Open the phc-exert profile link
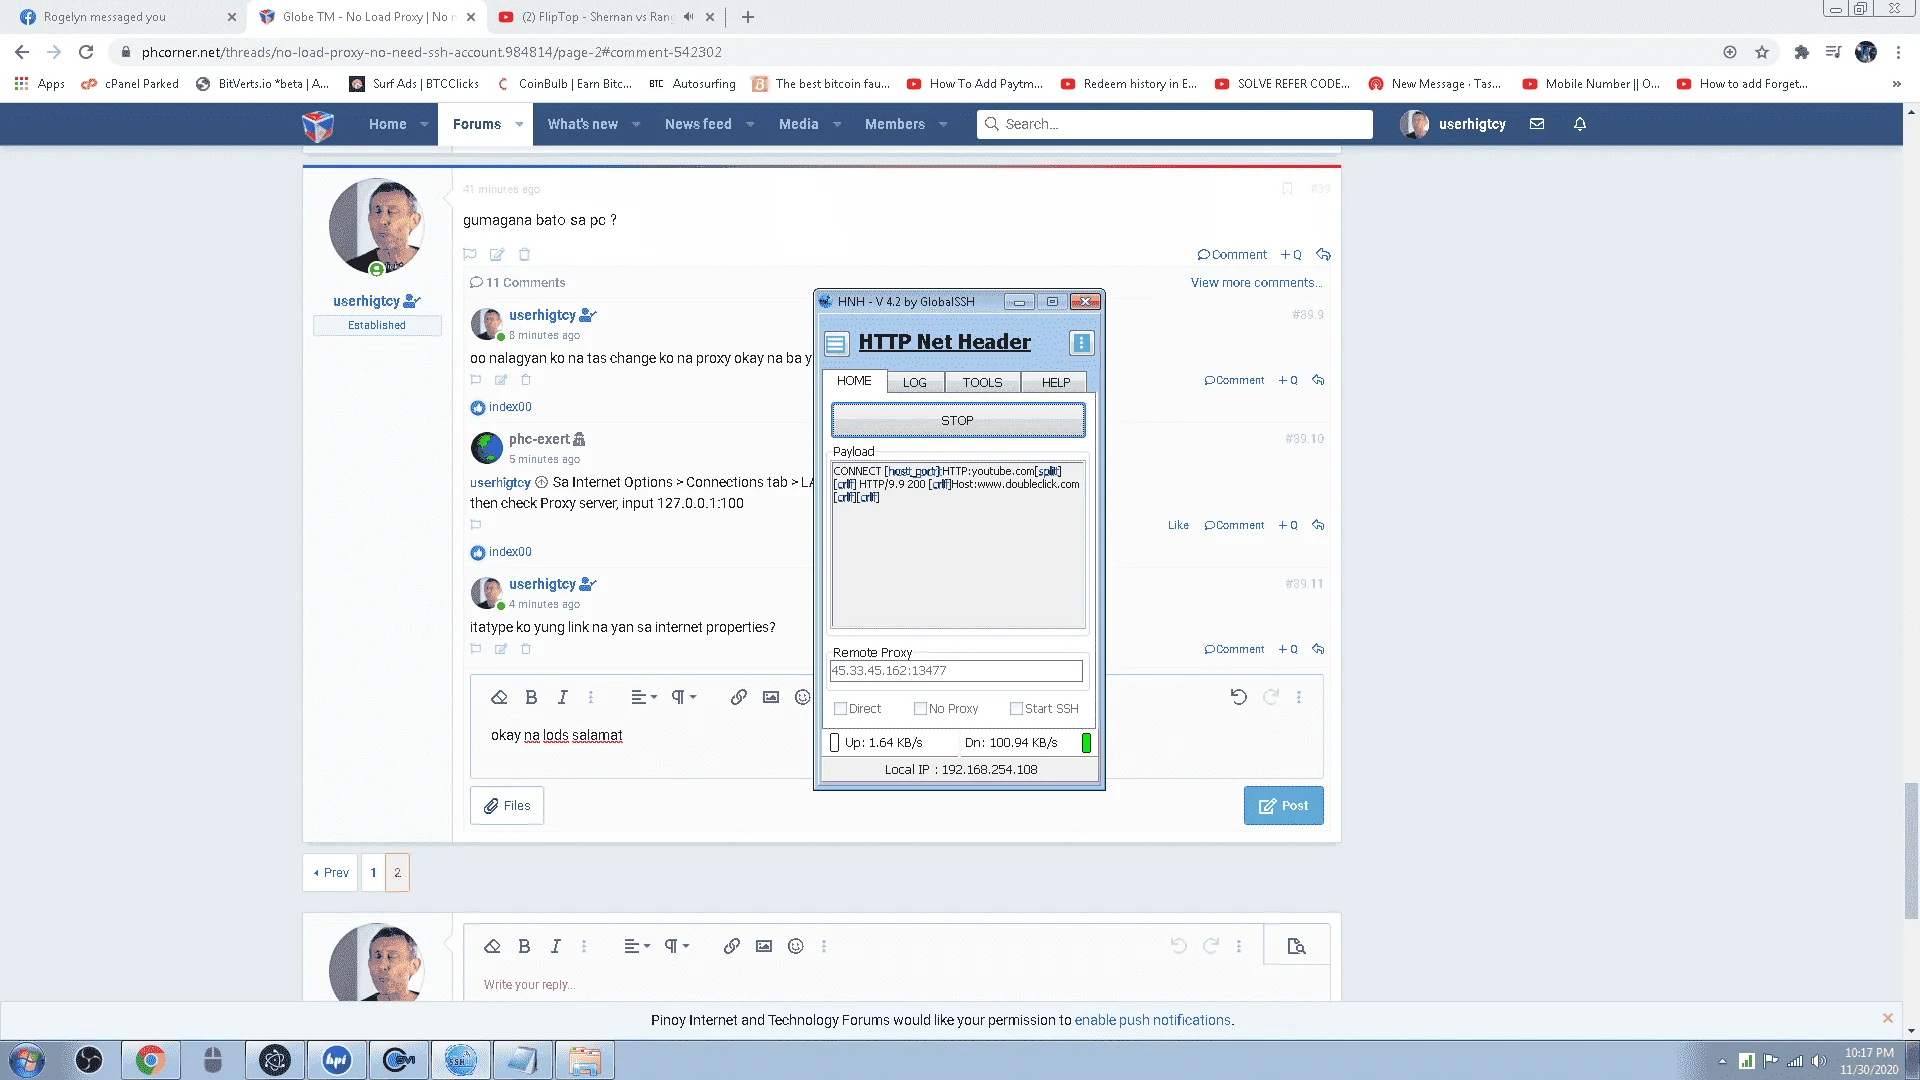 [539, 439]
